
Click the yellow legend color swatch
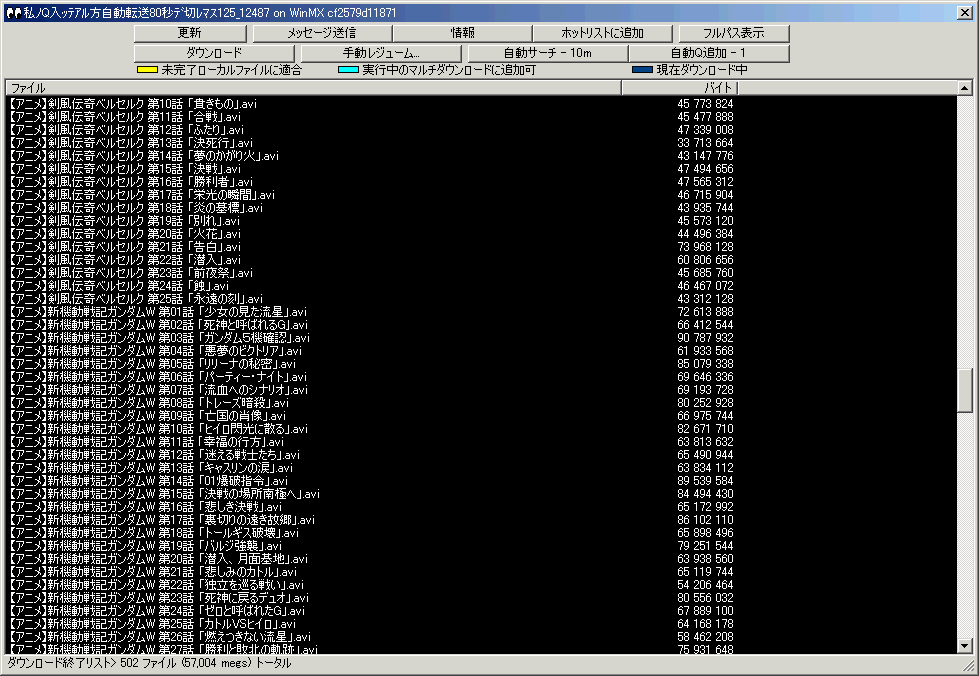click(147, 71)
